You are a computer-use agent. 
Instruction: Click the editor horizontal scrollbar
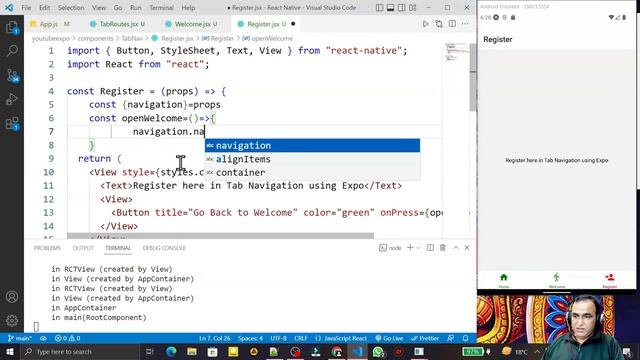click(x=220, y=236)
